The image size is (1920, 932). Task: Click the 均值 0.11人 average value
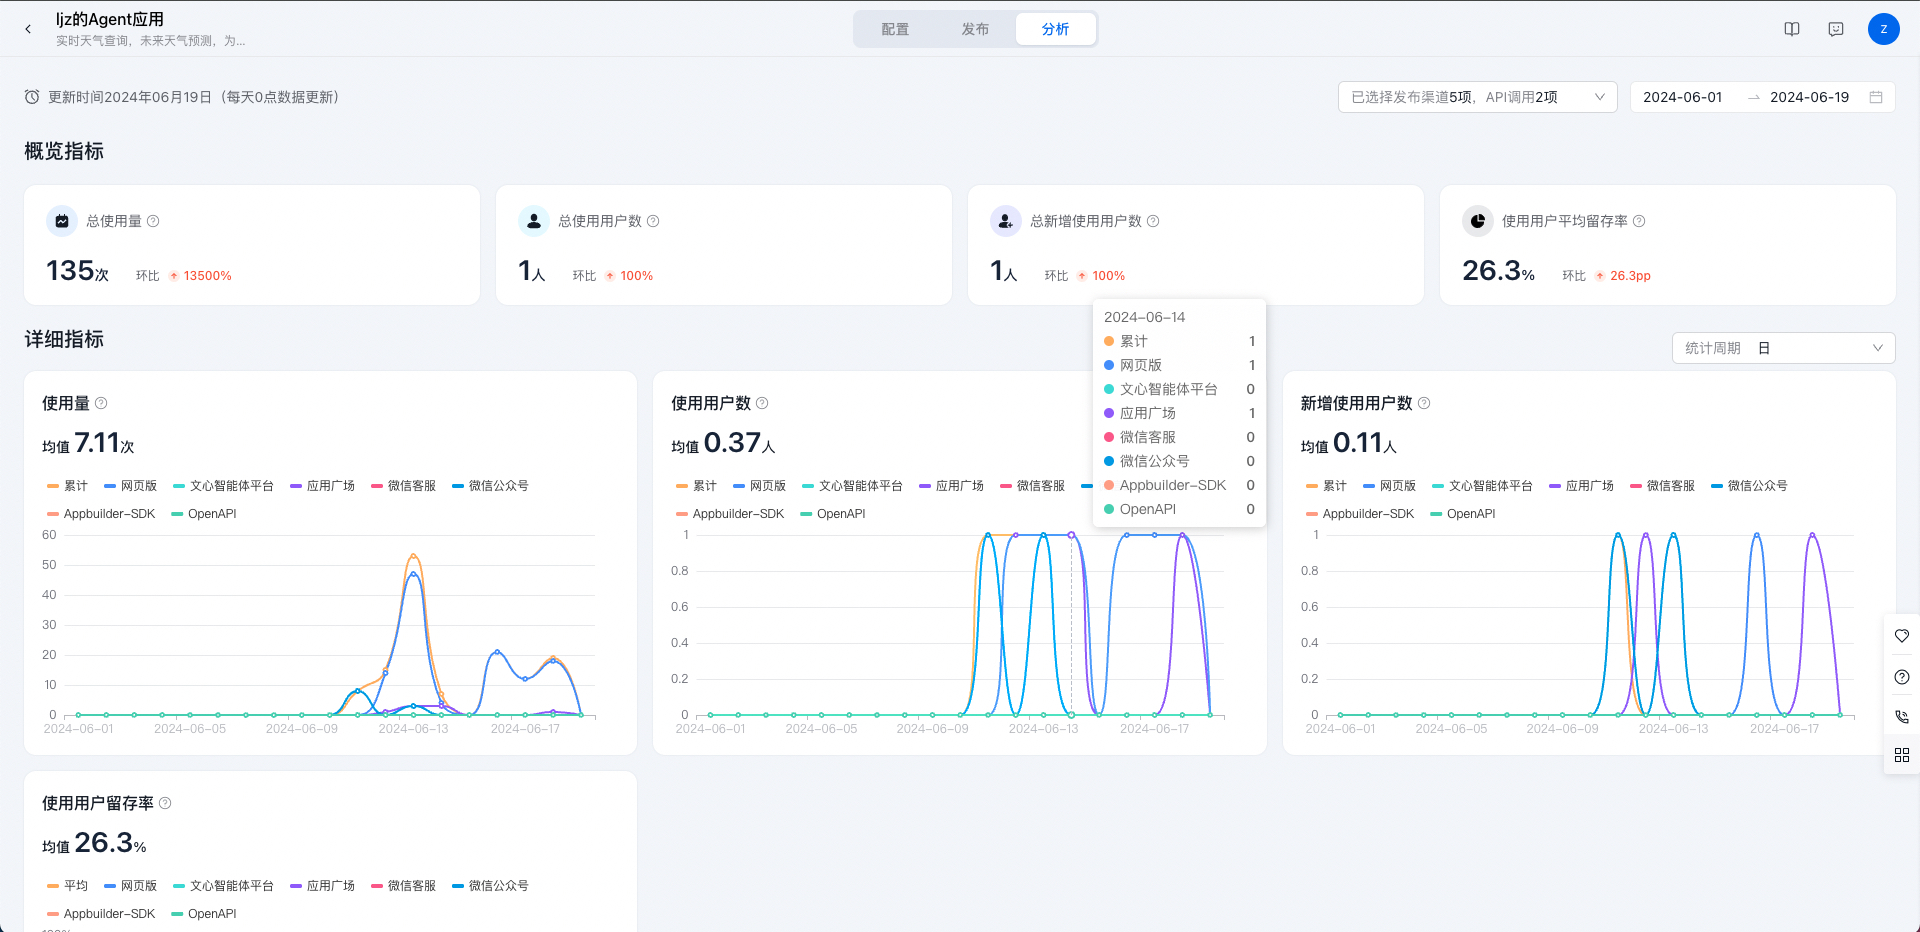(1349, 443)
